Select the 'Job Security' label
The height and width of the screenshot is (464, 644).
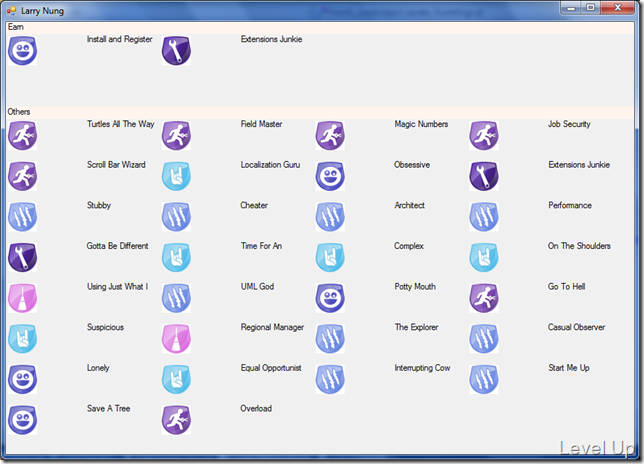(569, 124)
